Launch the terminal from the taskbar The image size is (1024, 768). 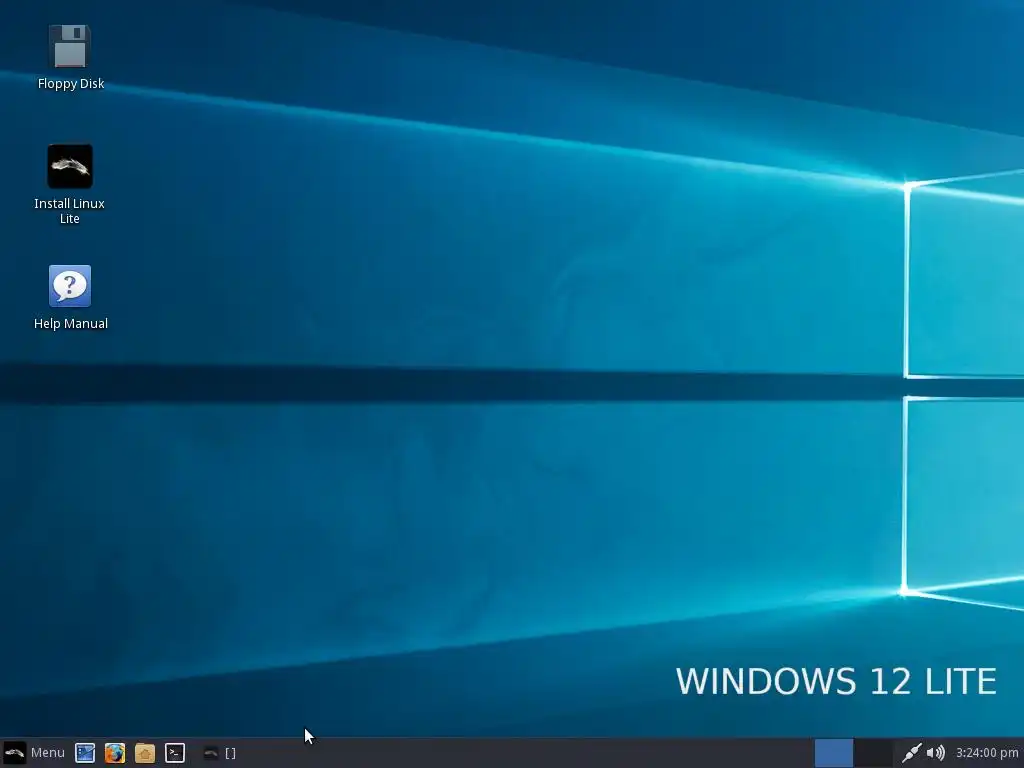[x=175, y=753]
